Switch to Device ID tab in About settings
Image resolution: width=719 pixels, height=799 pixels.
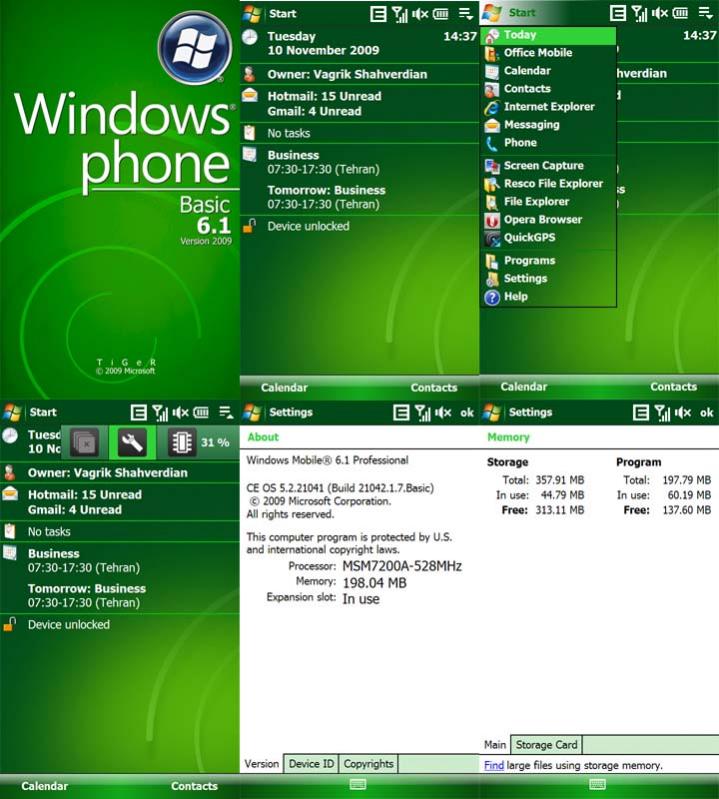pyautogui.click(x=311, y=764)
